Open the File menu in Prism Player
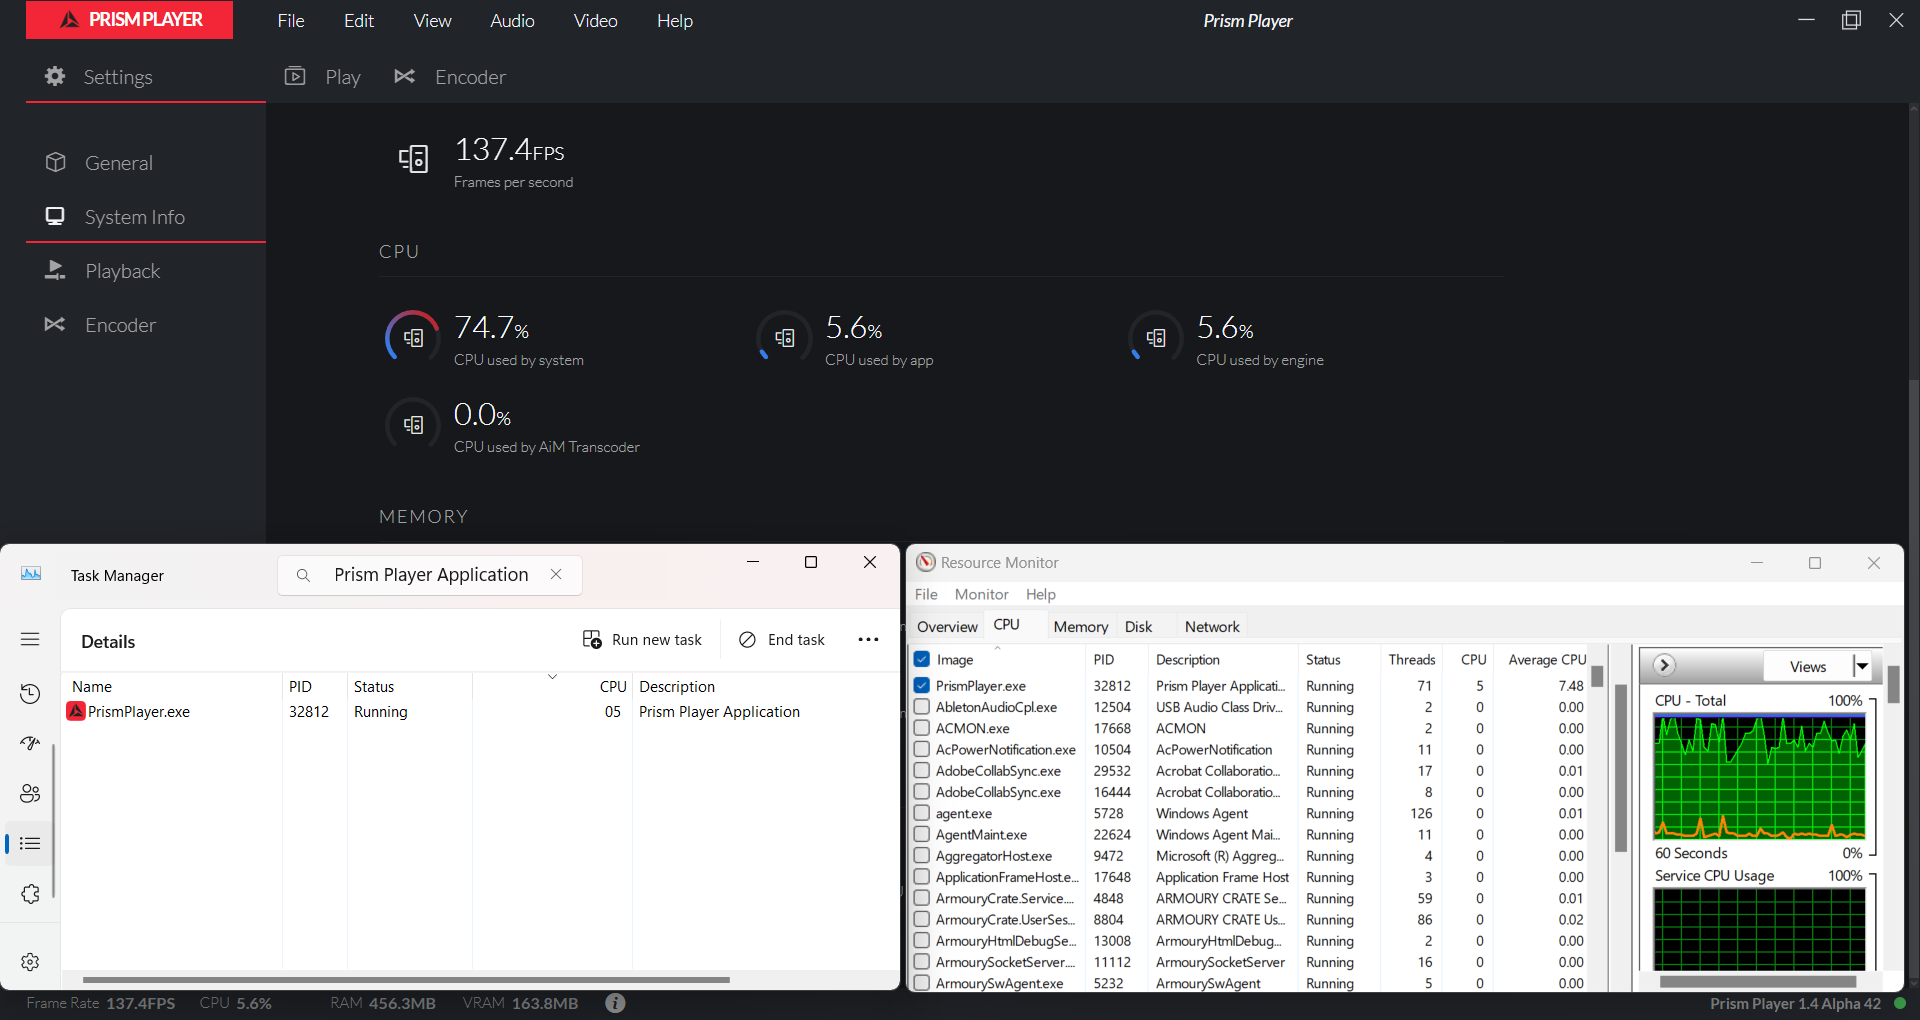1920x1020 pixels. pos(291,20)
